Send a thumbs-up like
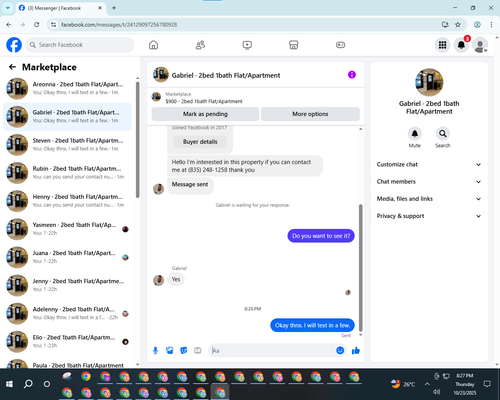Screen dimensions: 500x400 (356, 350)
